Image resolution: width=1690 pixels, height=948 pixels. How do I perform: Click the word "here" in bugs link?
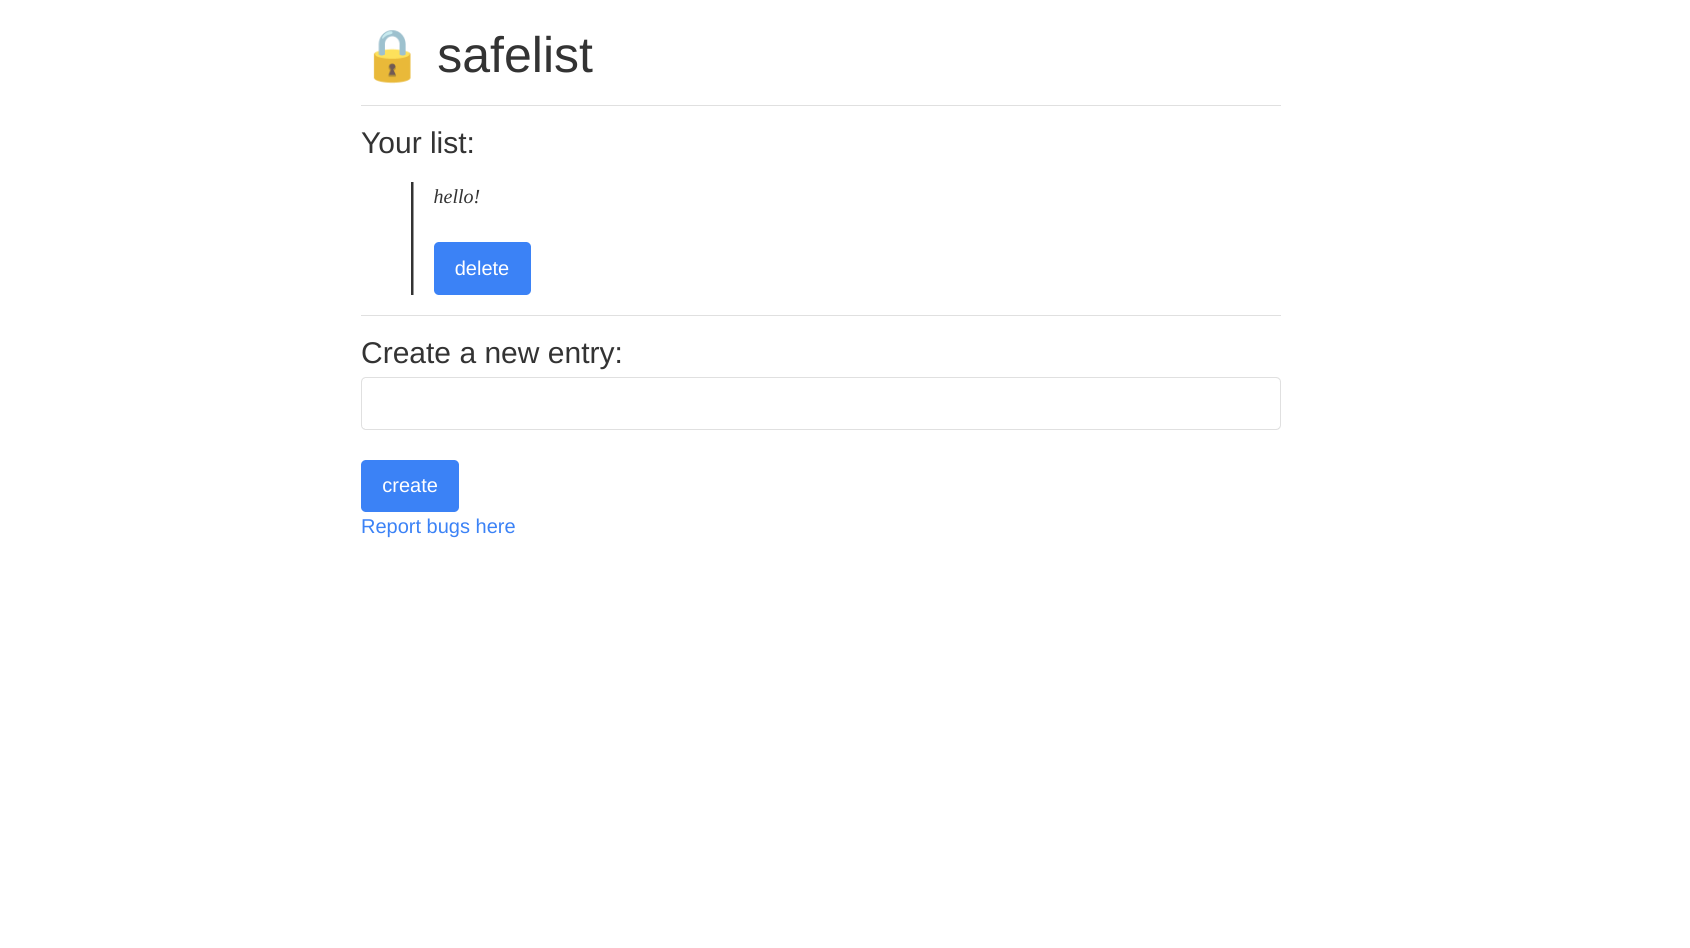click(x=495, y=526)
